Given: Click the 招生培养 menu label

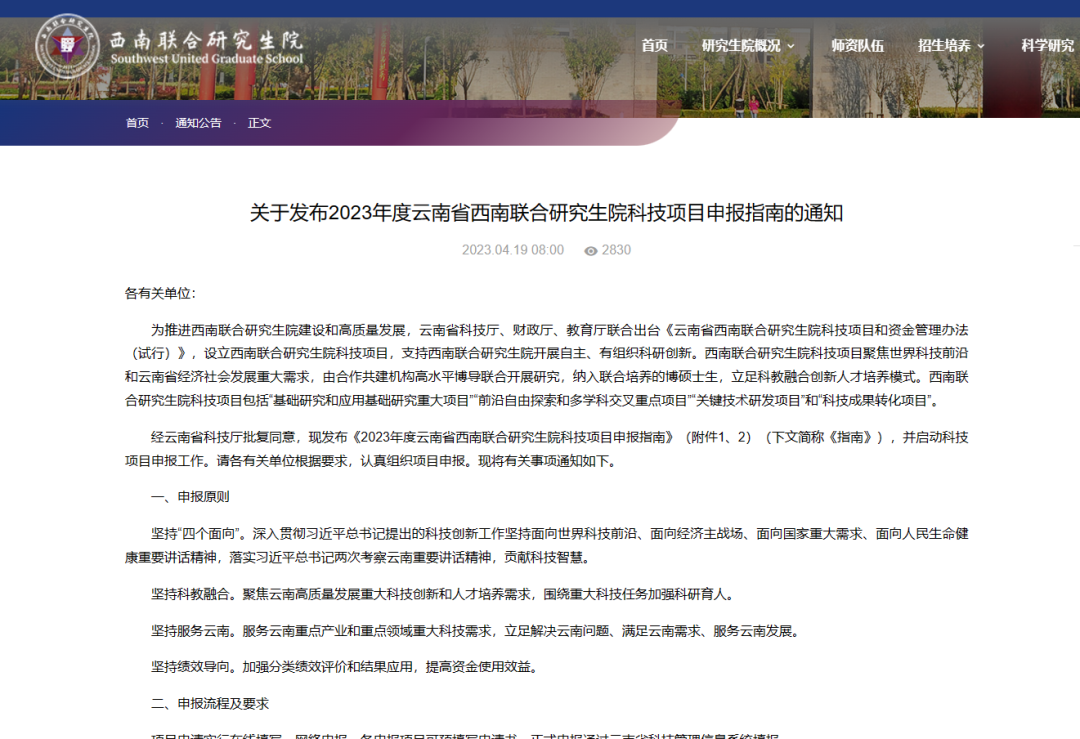Looking at the screenshot, I should click(x=944, y=46).
